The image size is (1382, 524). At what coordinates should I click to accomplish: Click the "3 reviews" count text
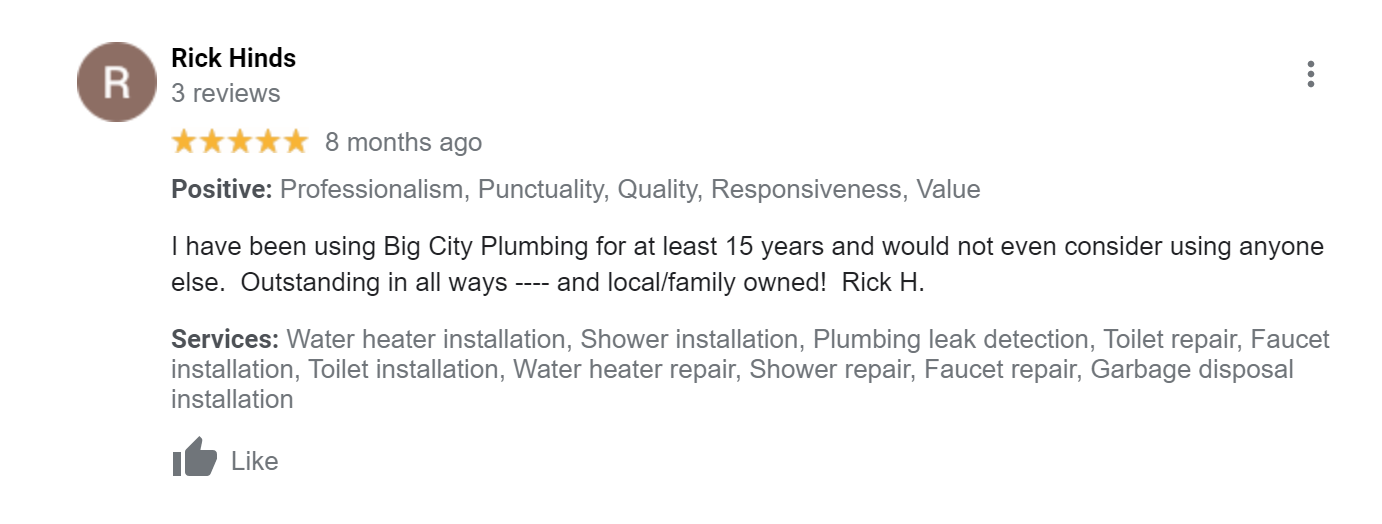226,93
